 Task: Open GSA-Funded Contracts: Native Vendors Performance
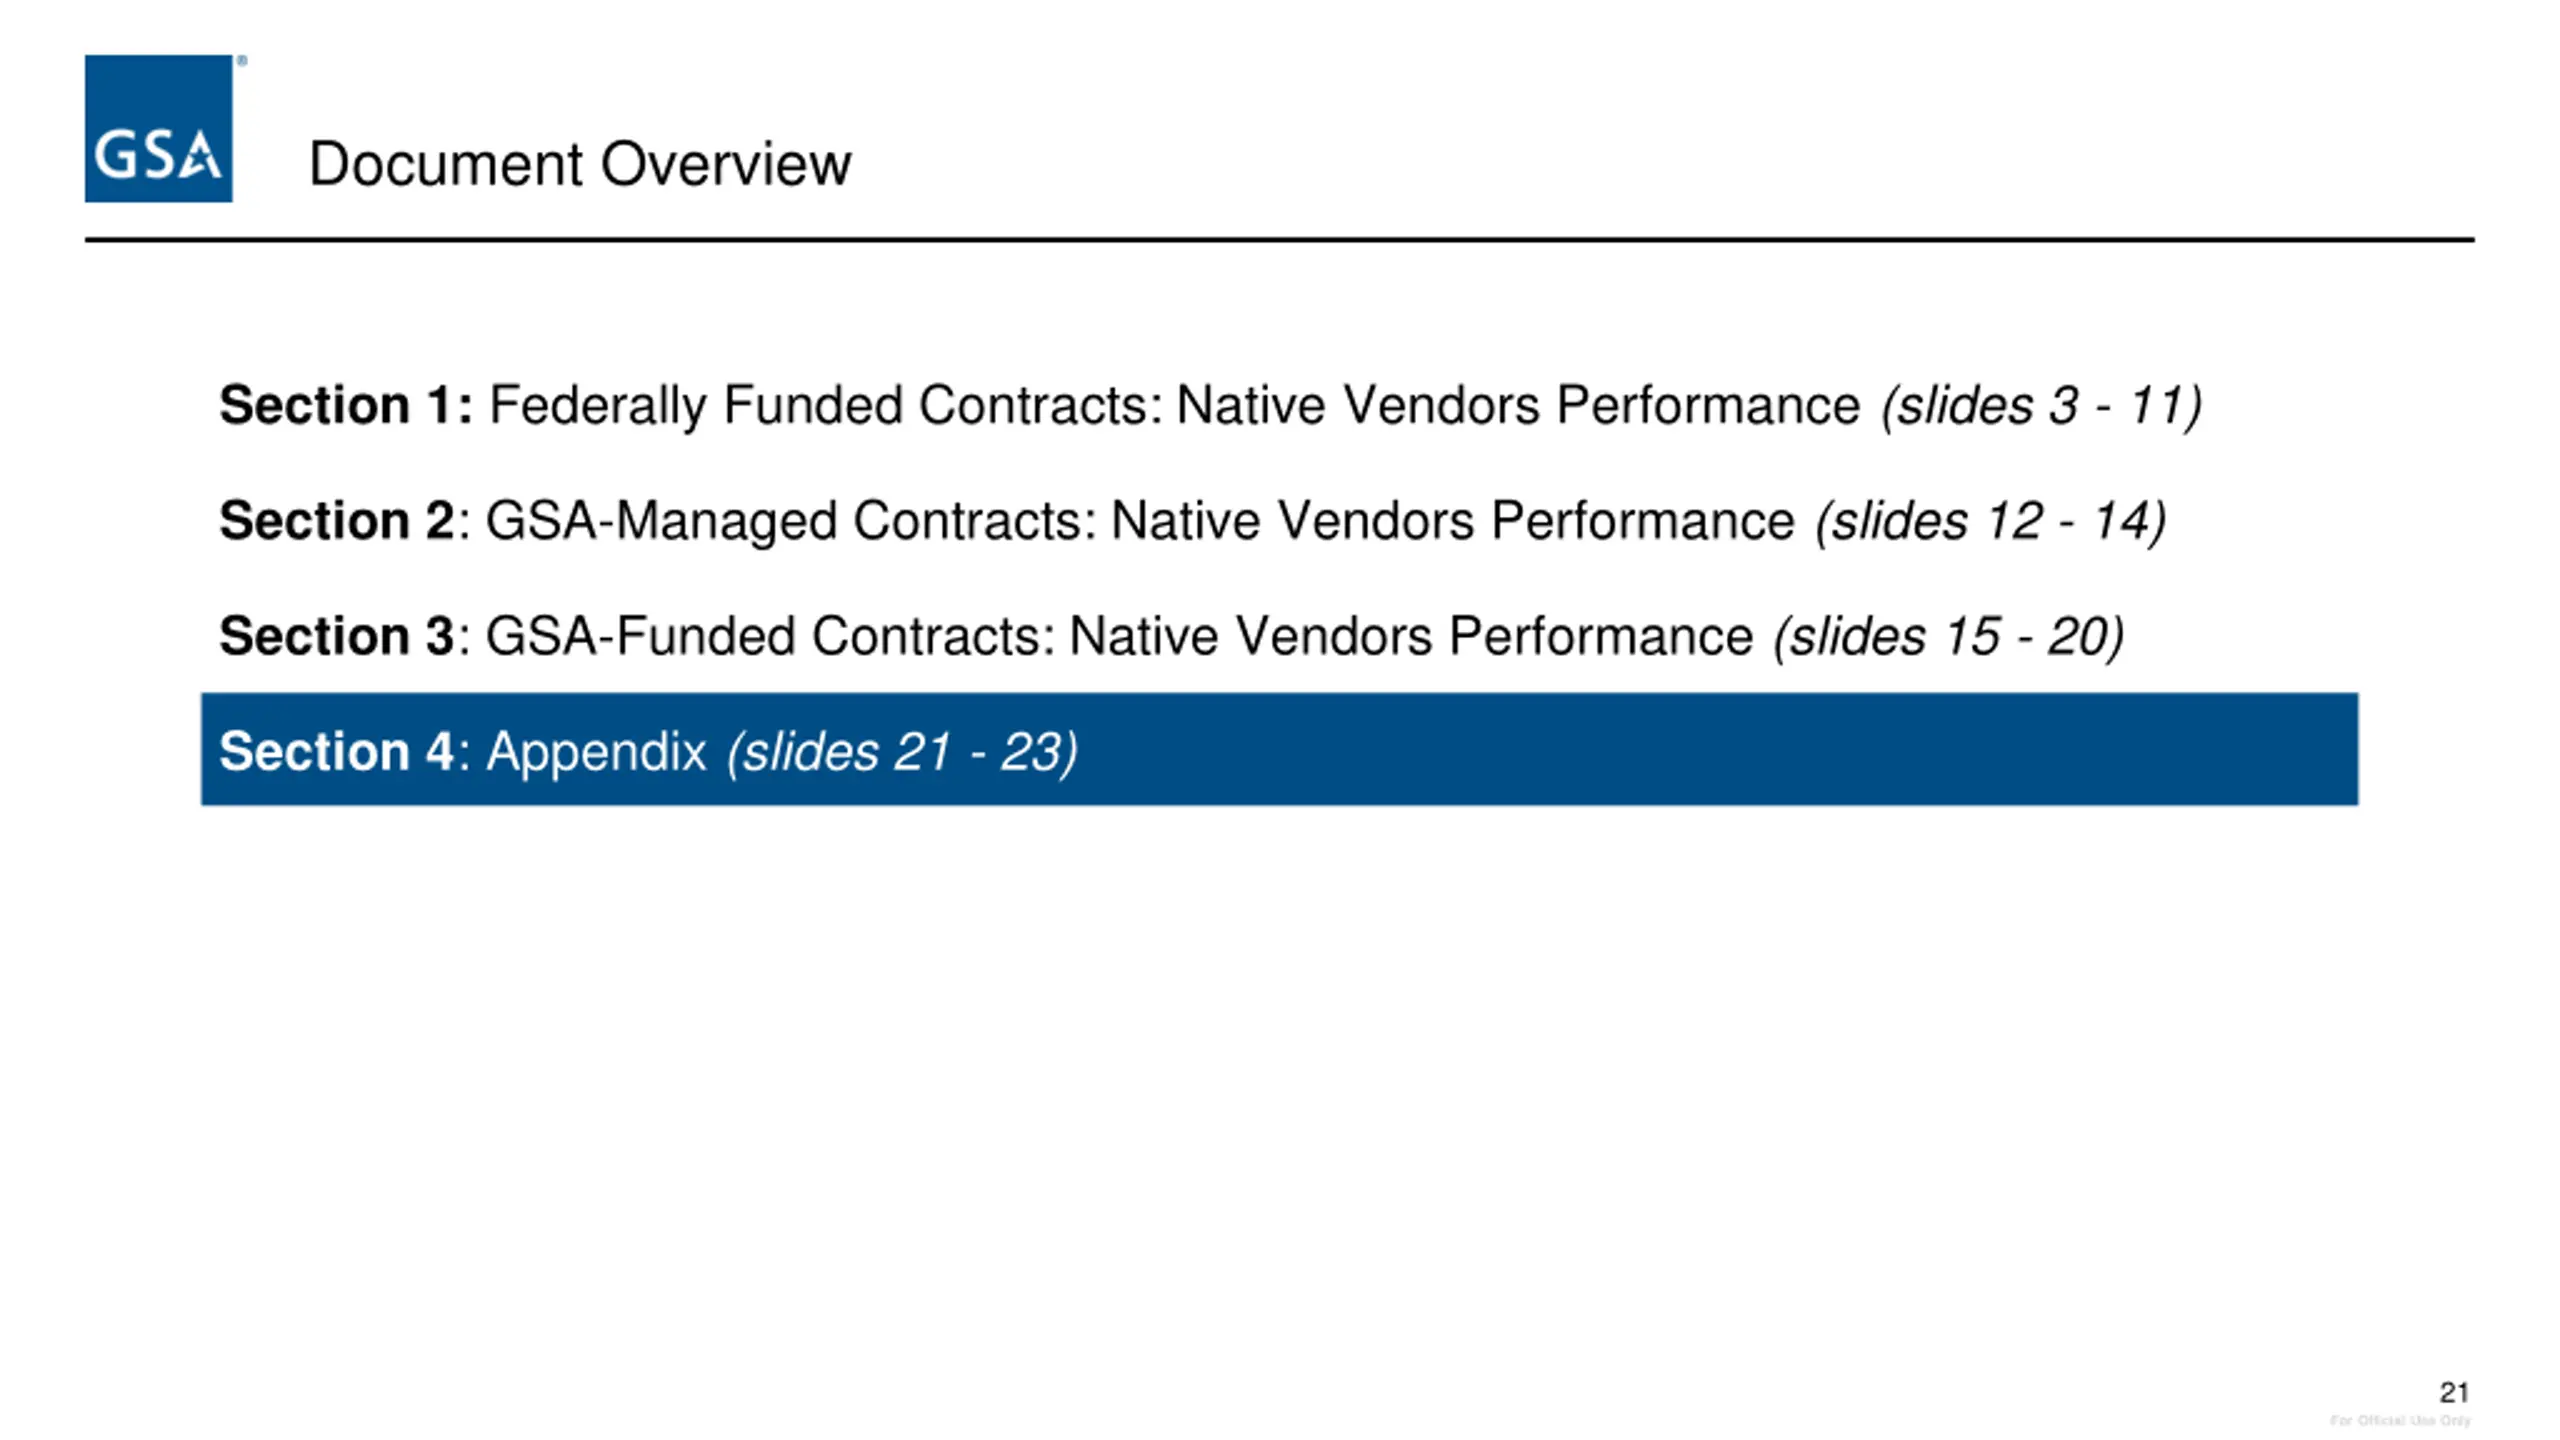(x=1119, y=636)
